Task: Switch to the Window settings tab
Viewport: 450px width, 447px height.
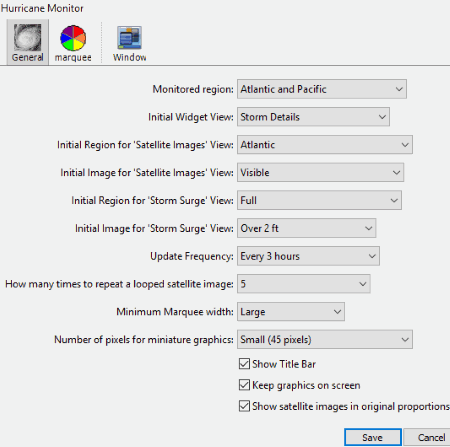Action: point(129,43)
